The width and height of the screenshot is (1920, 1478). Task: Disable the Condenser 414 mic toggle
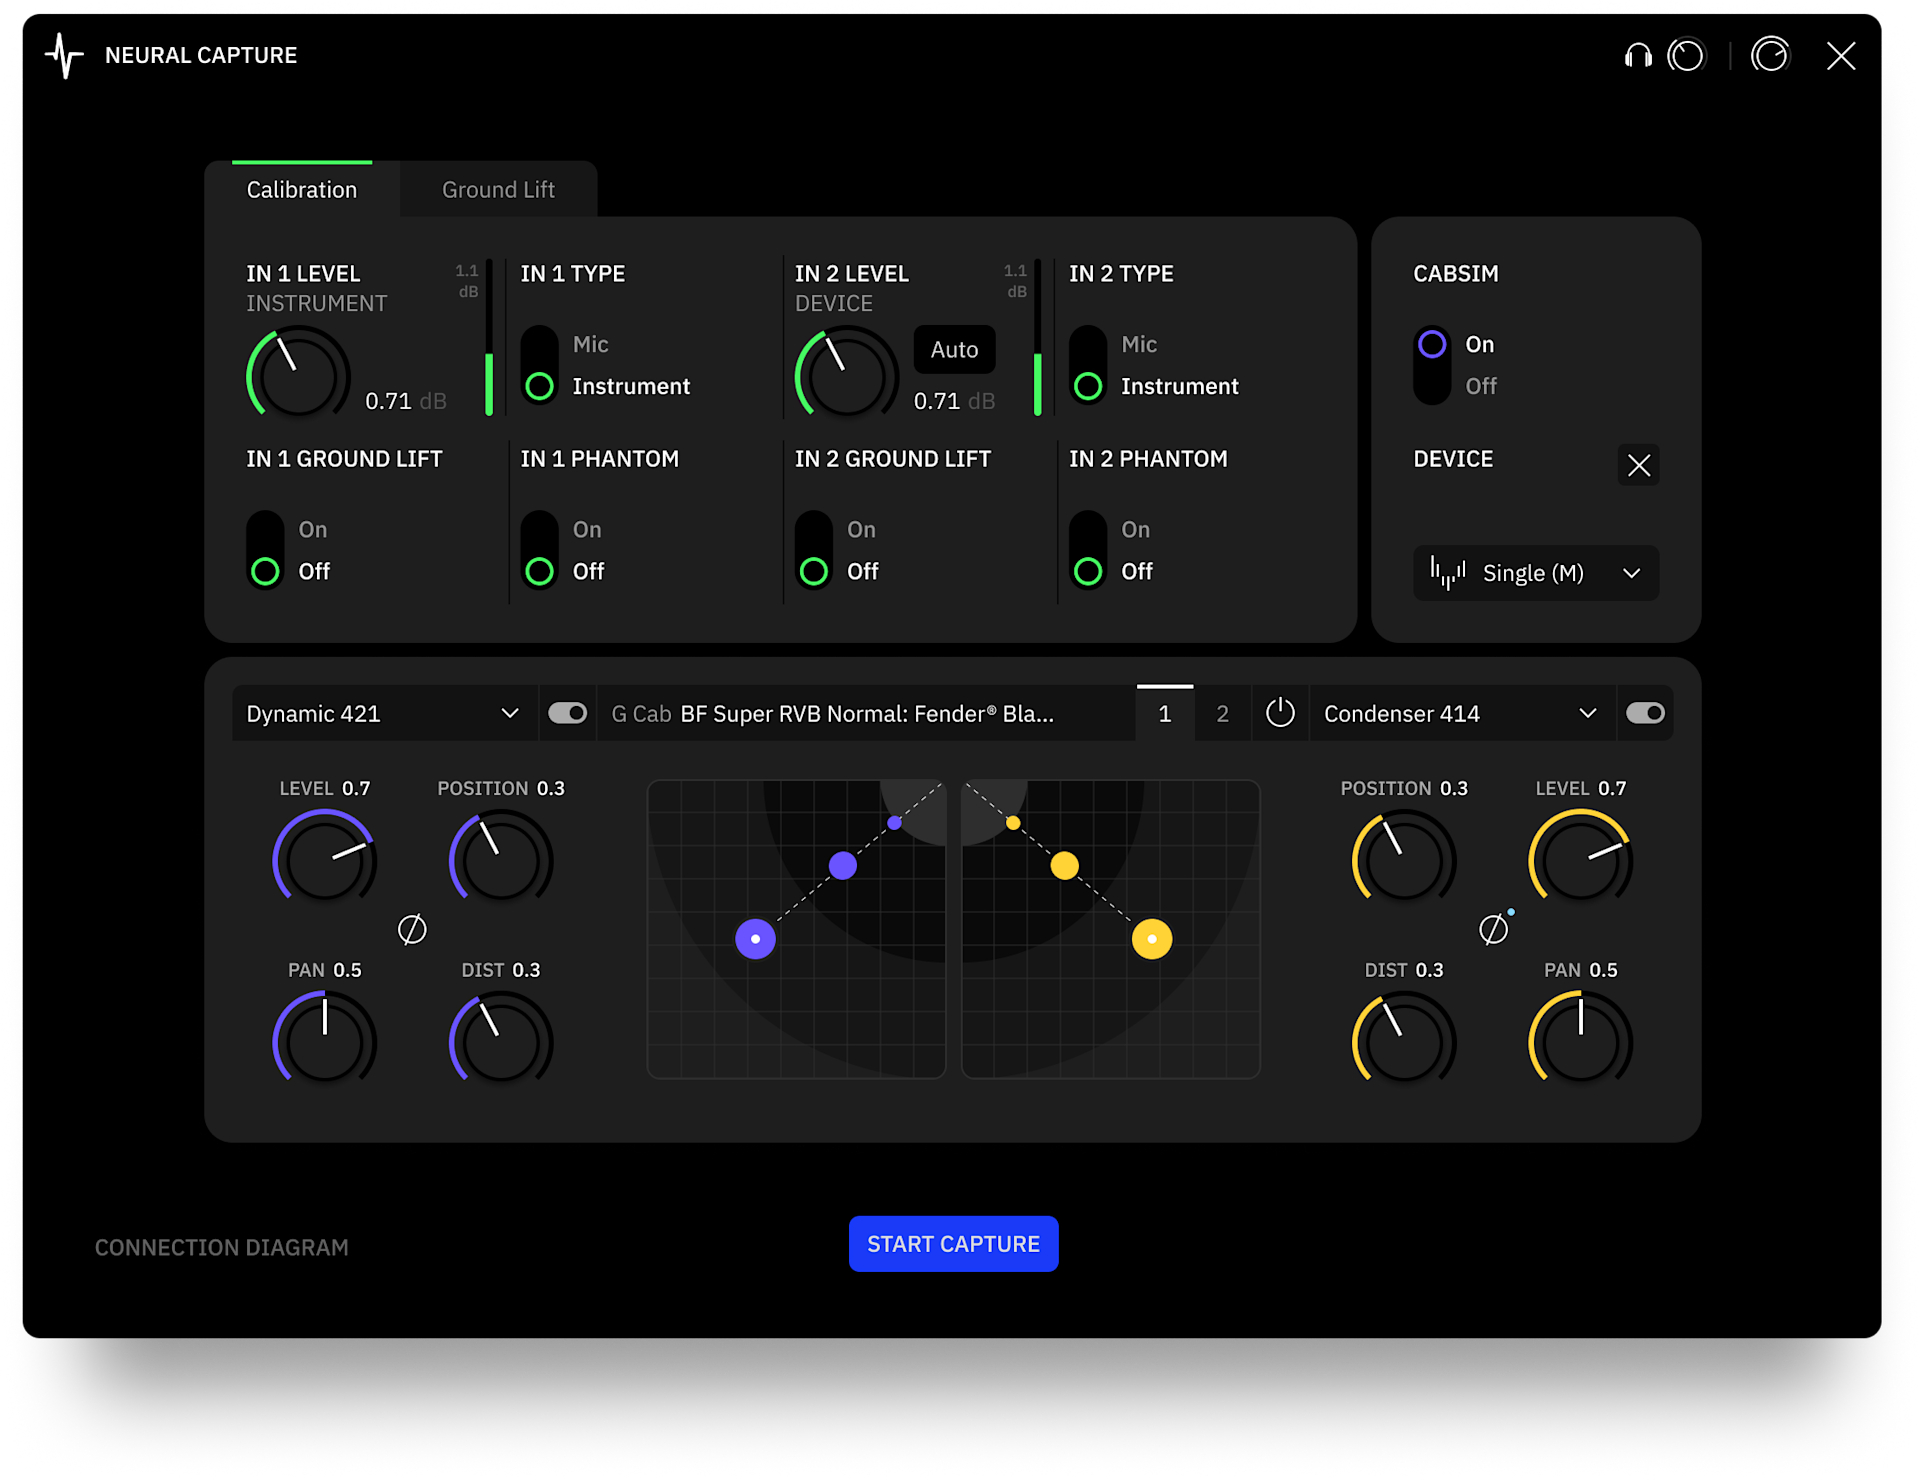click(1645, 713)
